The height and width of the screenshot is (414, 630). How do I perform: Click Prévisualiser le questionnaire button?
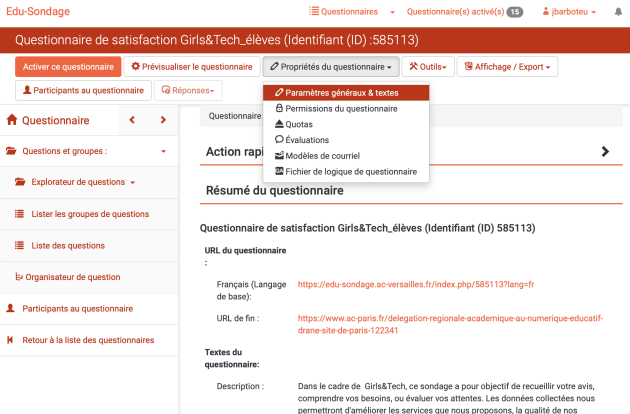click(192, 67)
